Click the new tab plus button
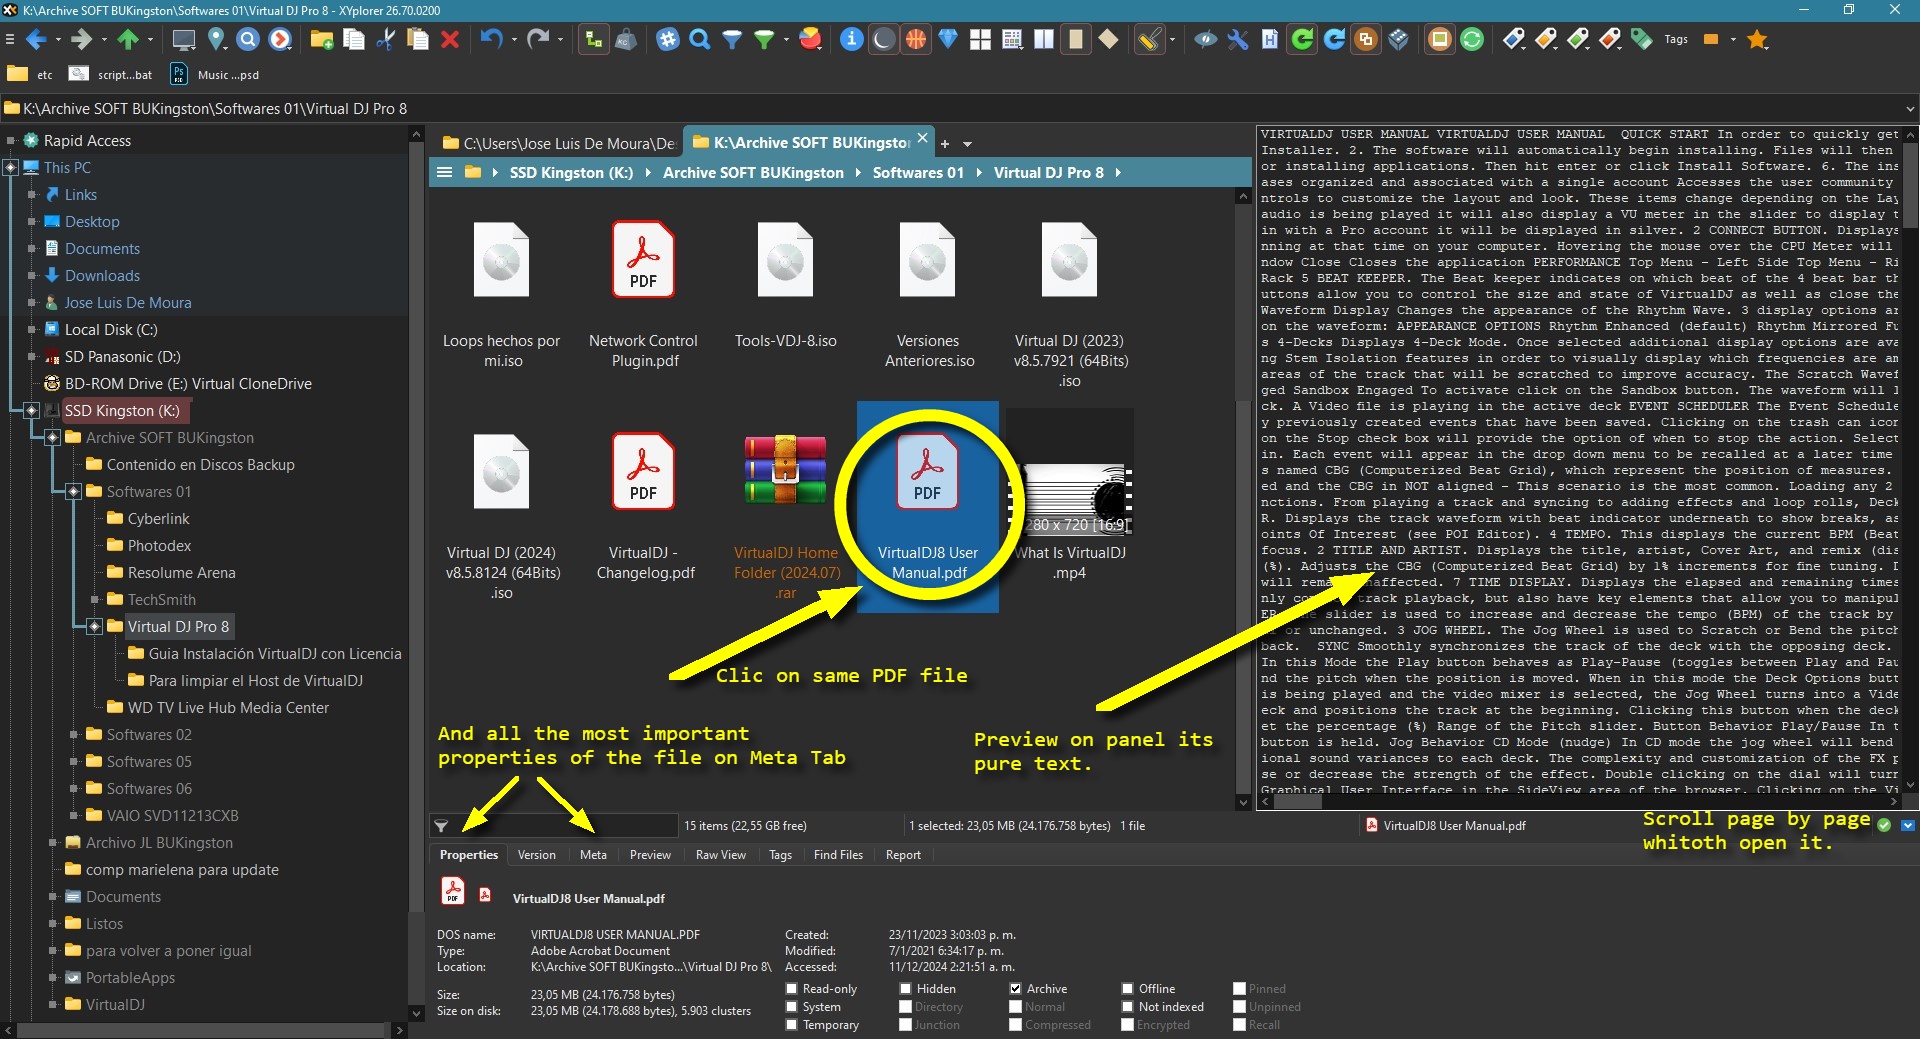This screenshot has width=1920, height=1039. pos(945,144)
